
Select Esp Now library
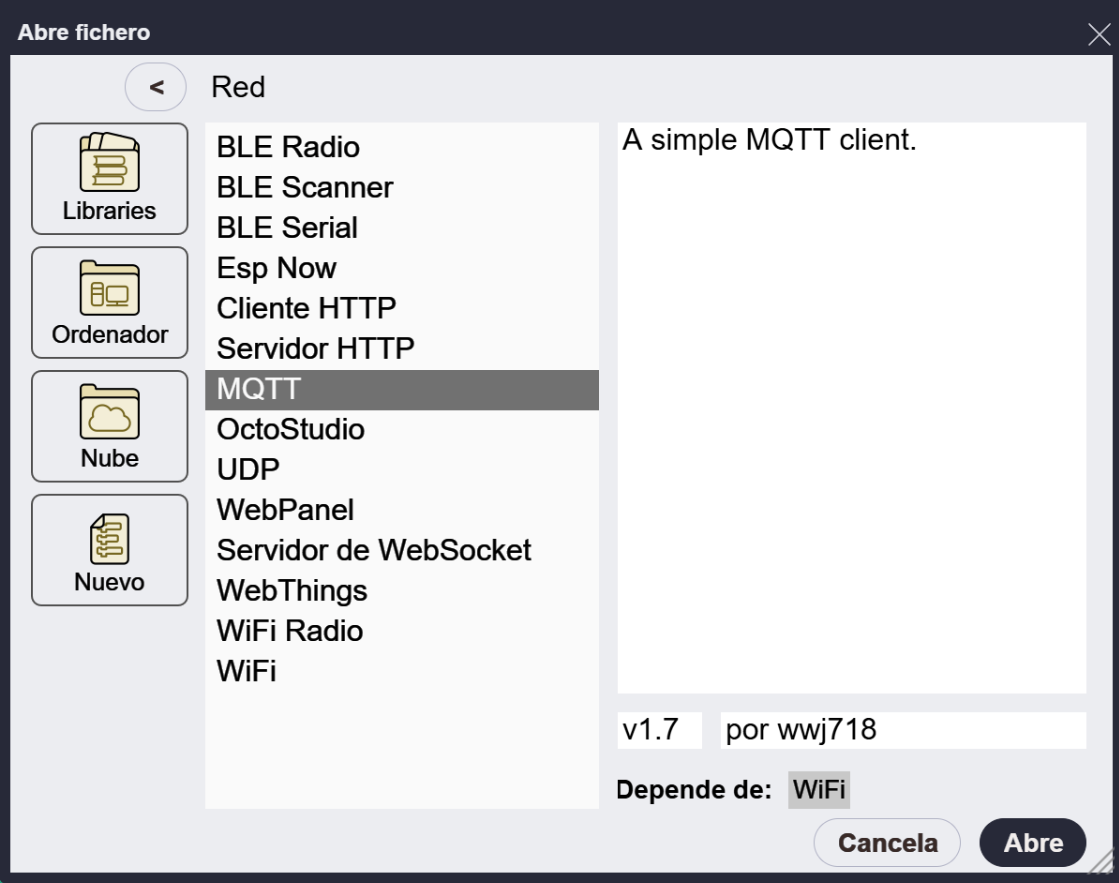pyautogui.click(x=402, y=268)
